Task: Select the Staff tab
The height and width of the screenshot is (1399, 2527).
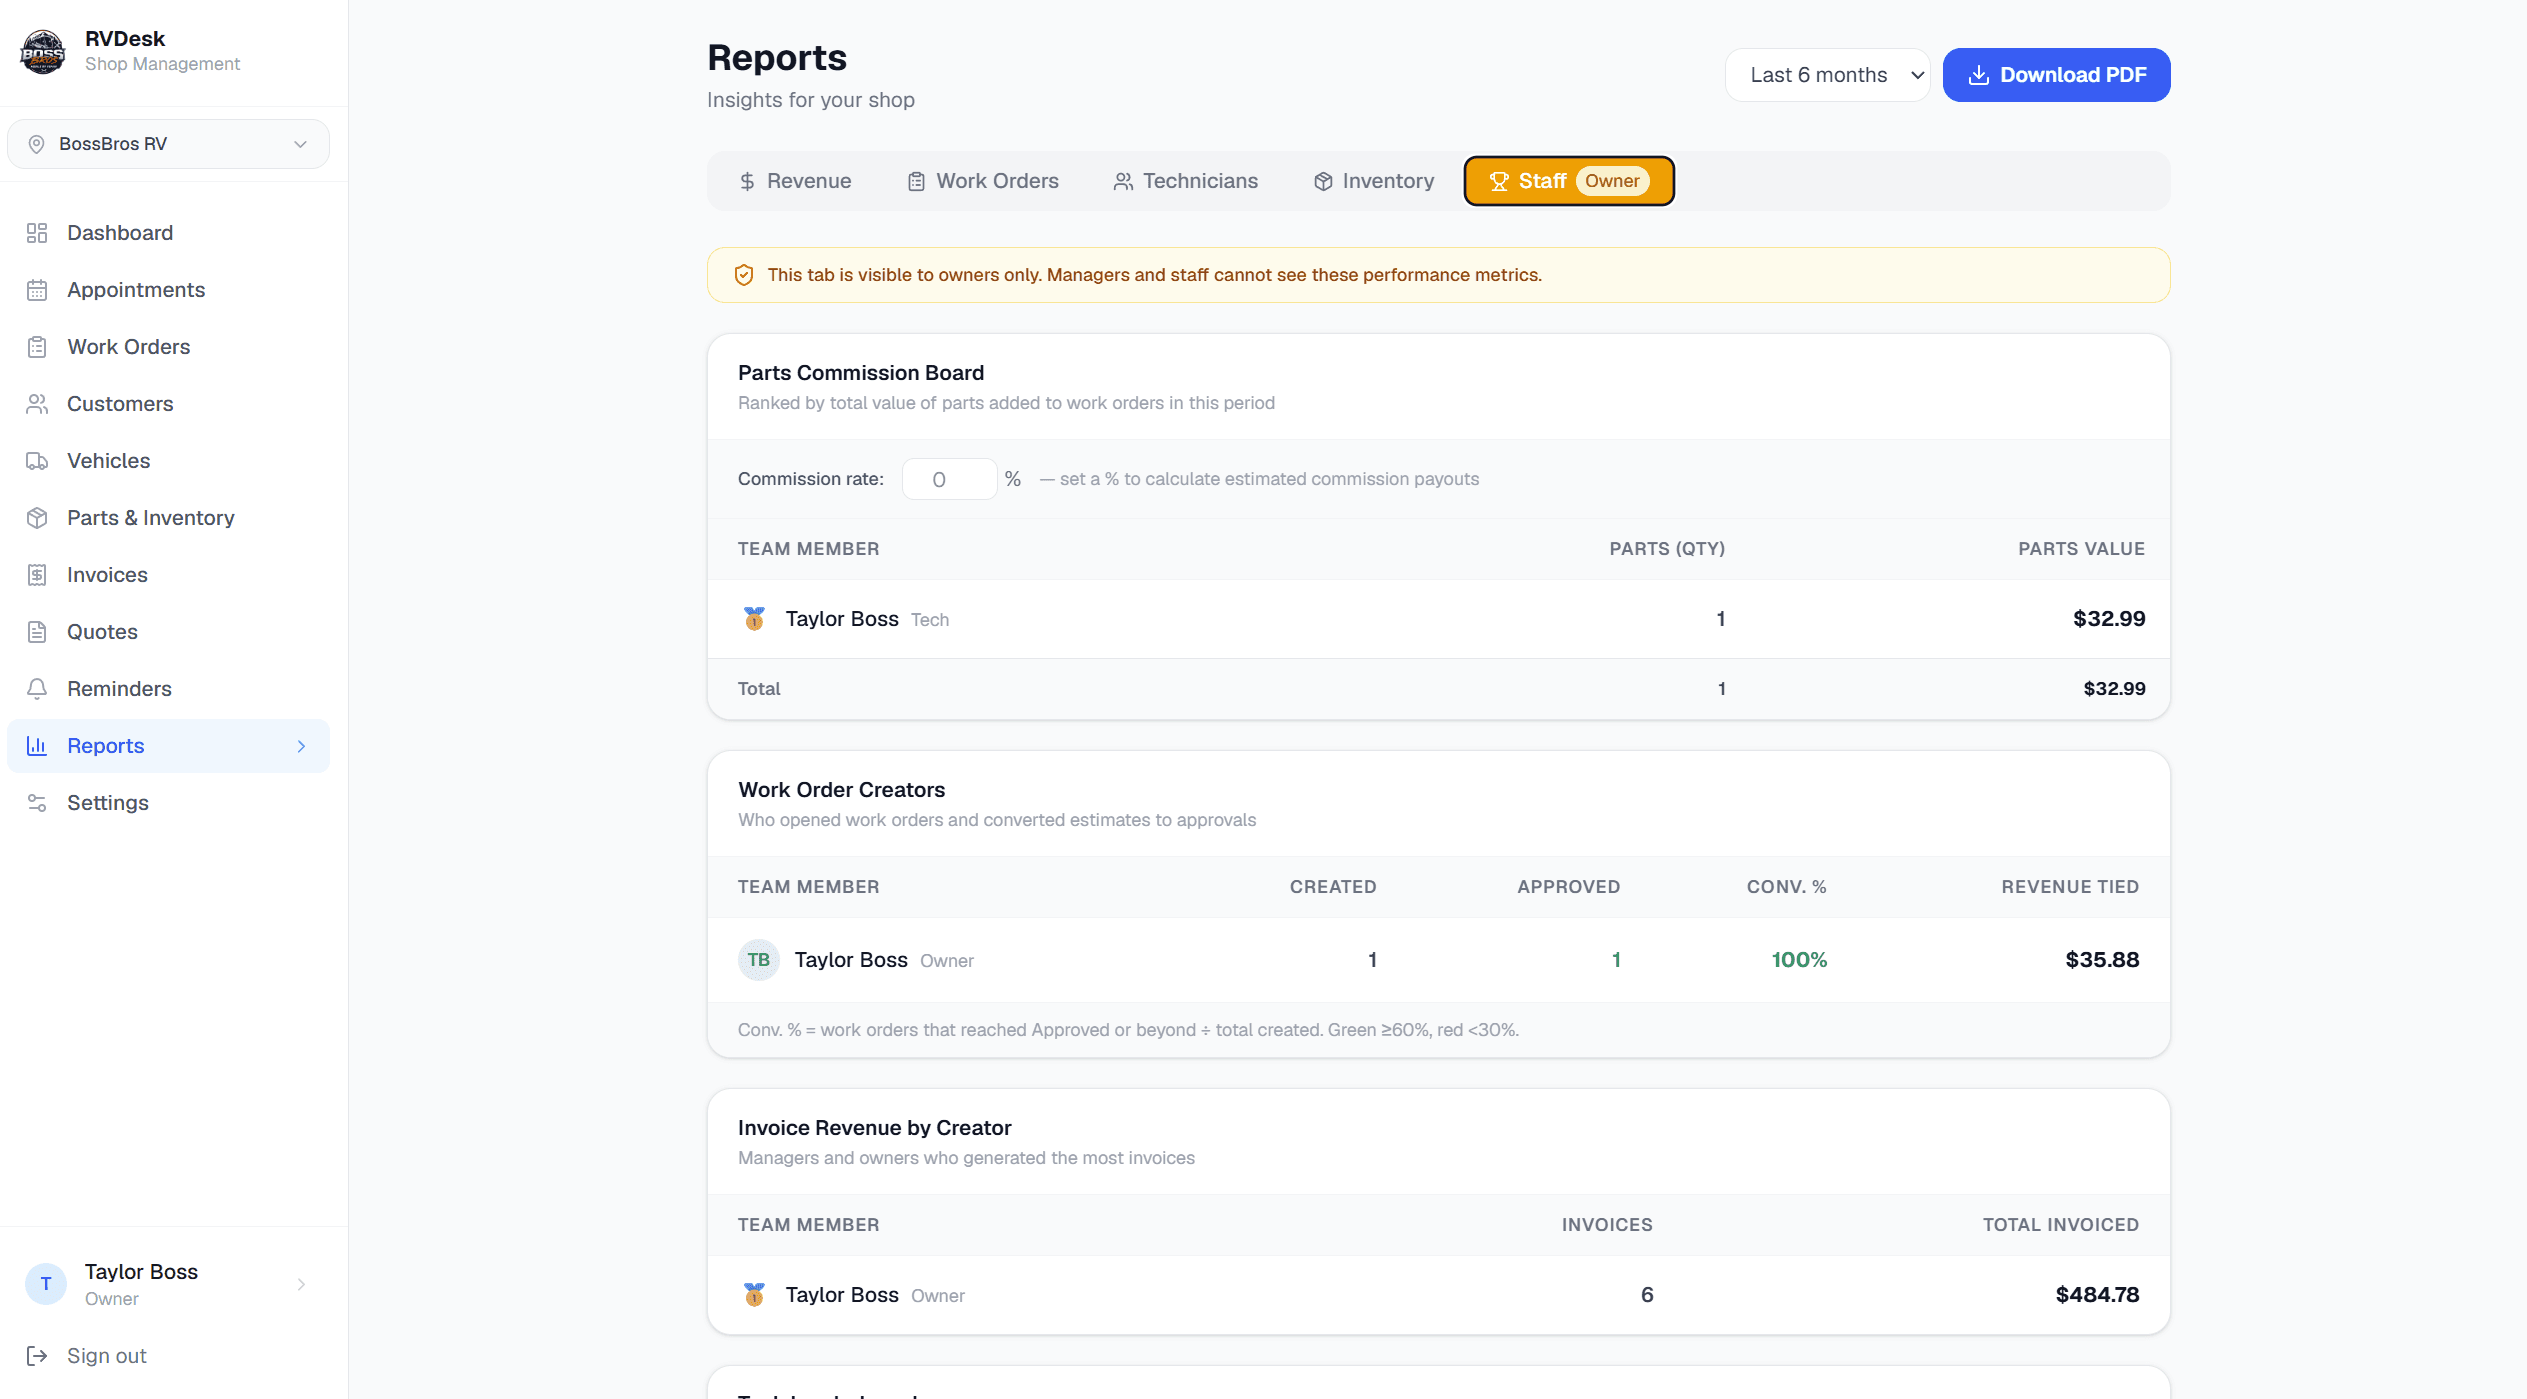Action: click(x=1568, y=181)
